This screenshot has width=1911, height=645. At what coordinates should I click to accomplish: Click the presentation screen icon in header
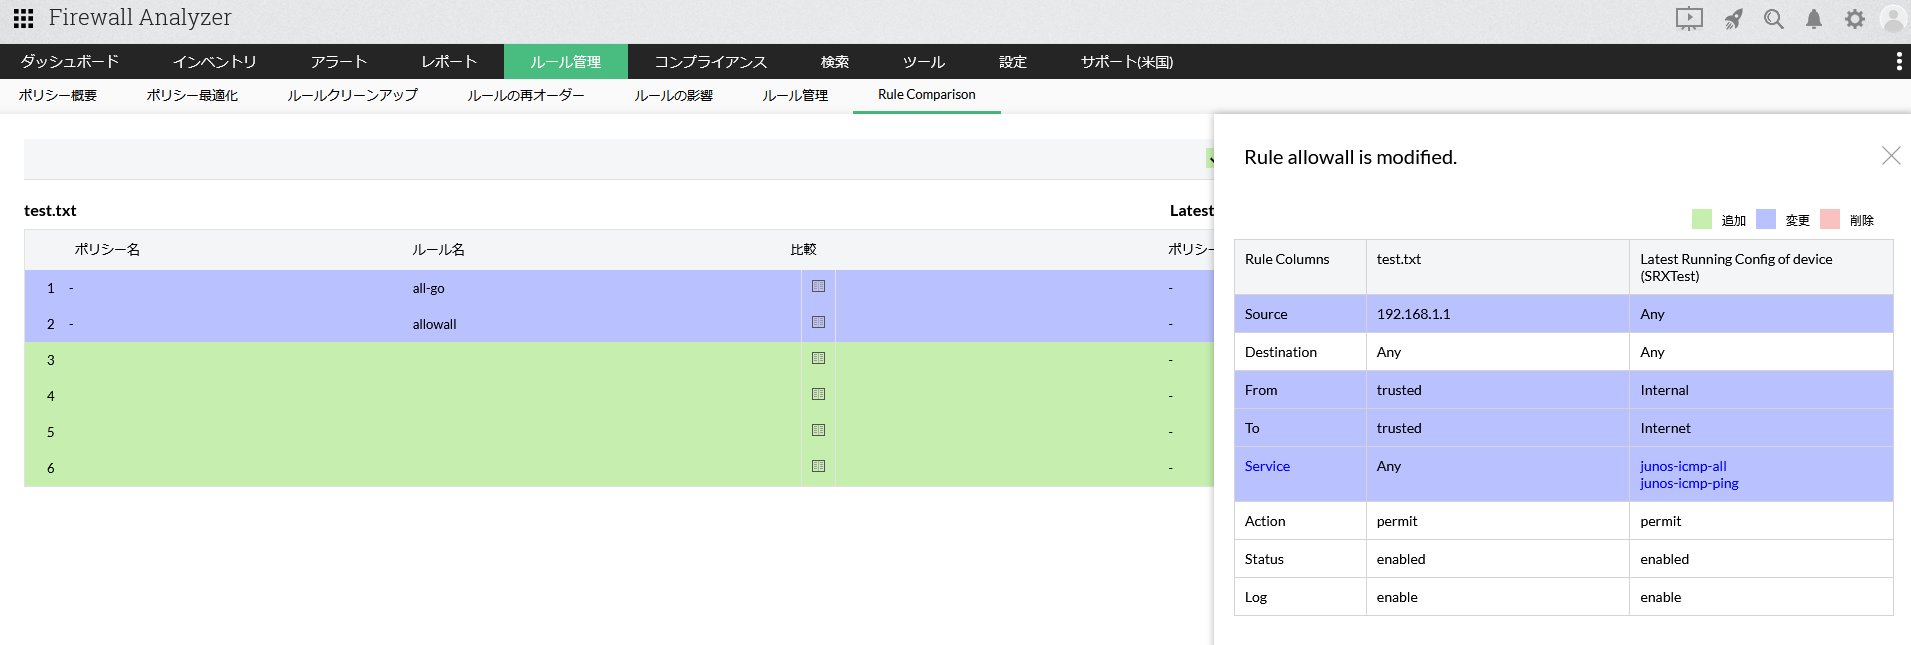(1689, 19)
